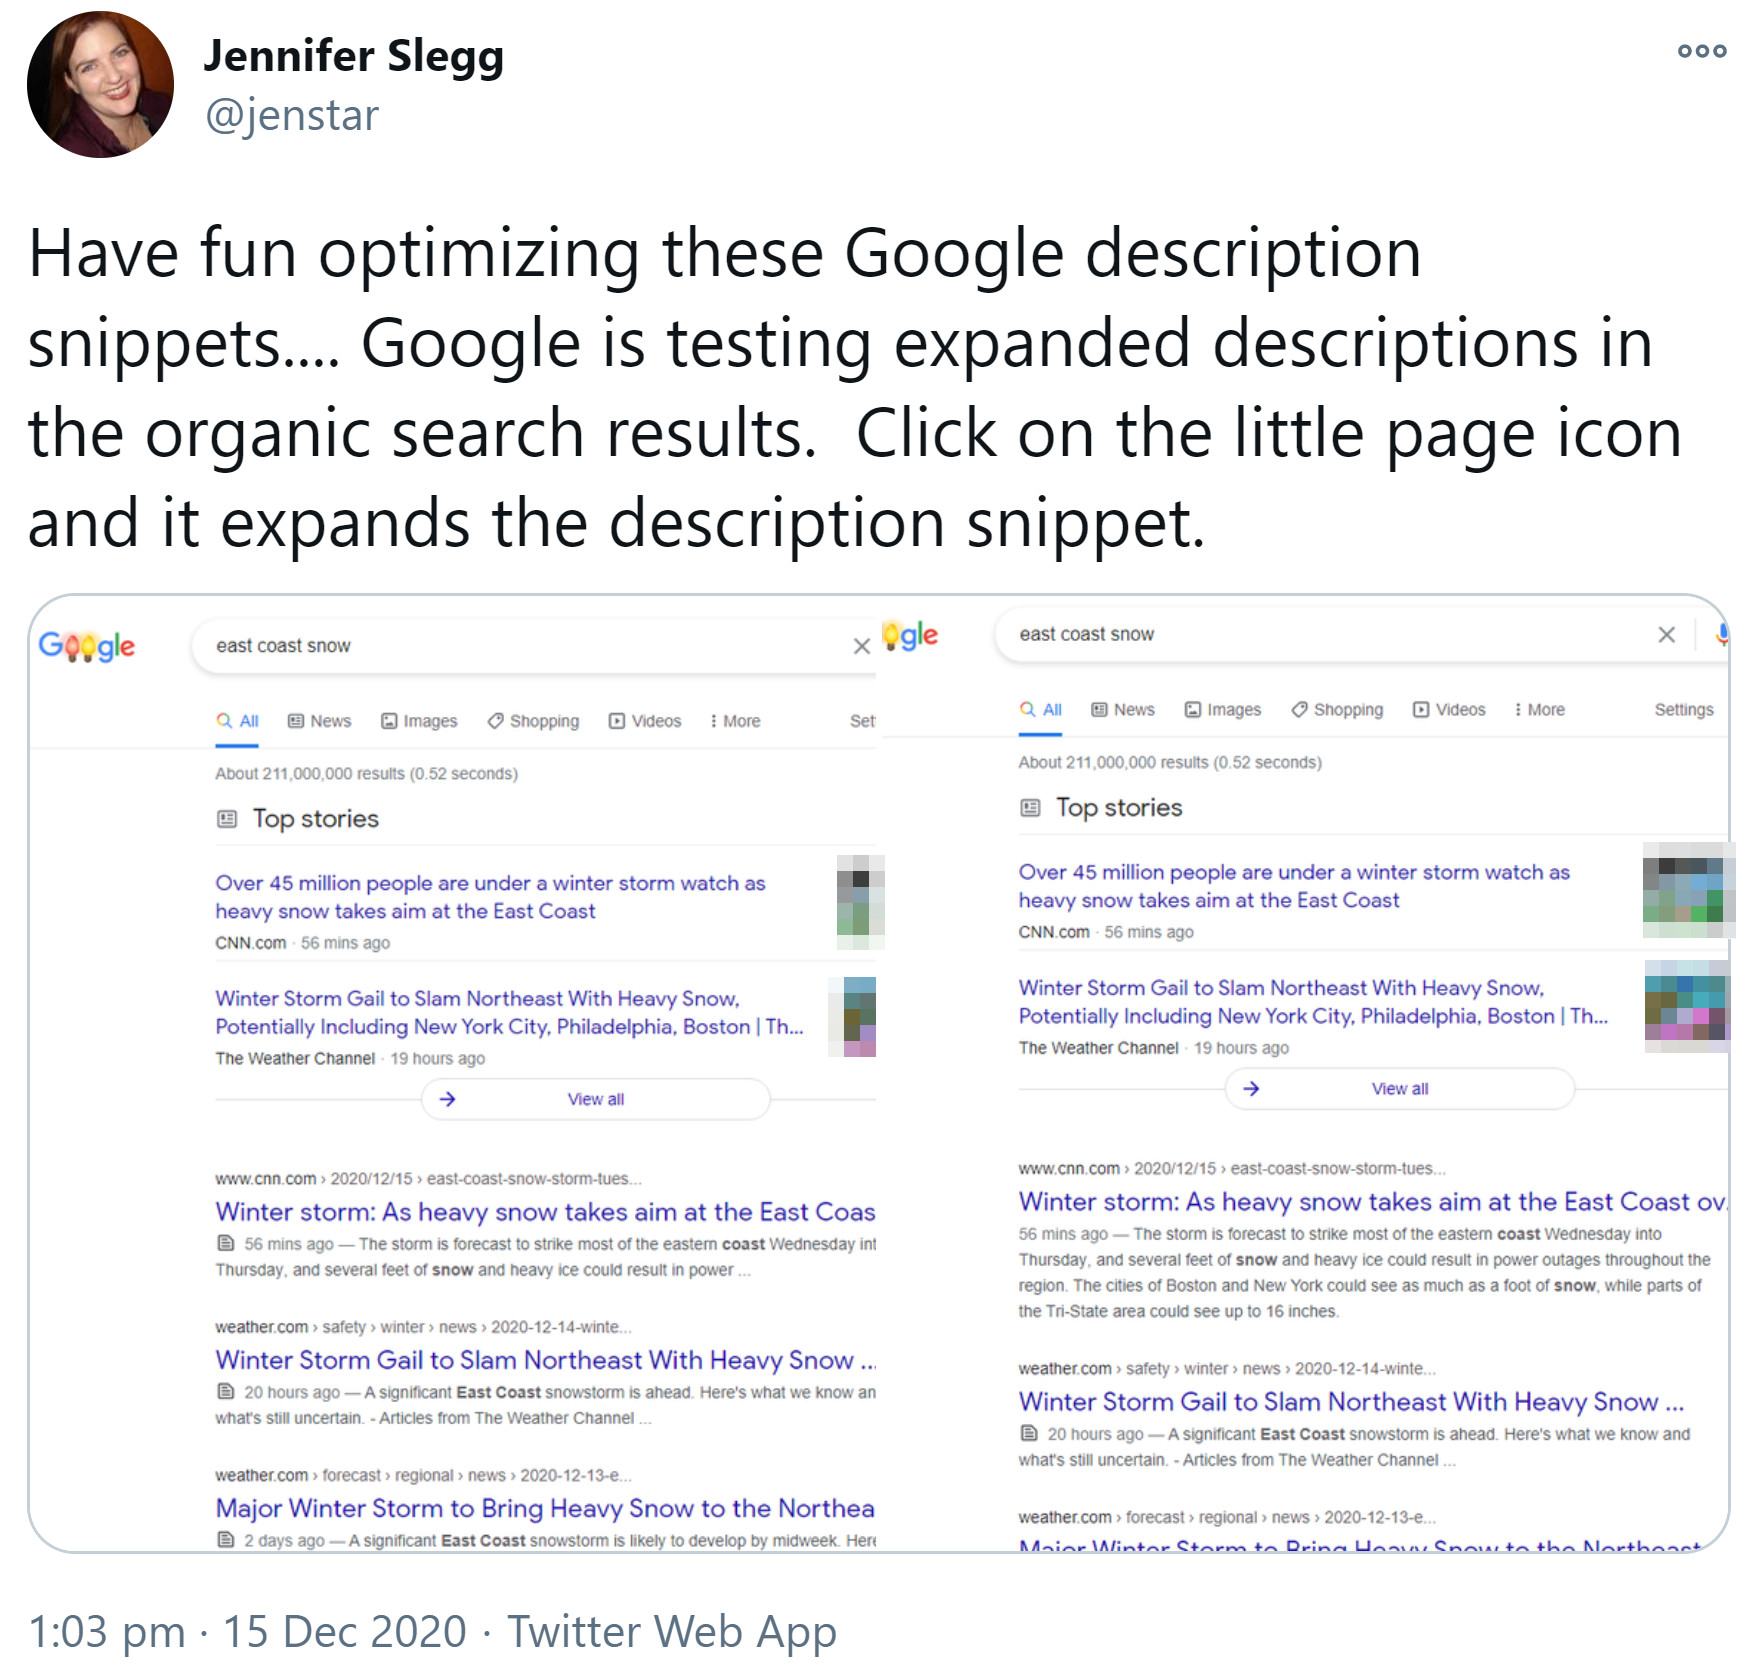This screenshot has height=1667, width=1758.
Task: Click the page icon to expand the CNN snippet
Action: pos(224,1244)
